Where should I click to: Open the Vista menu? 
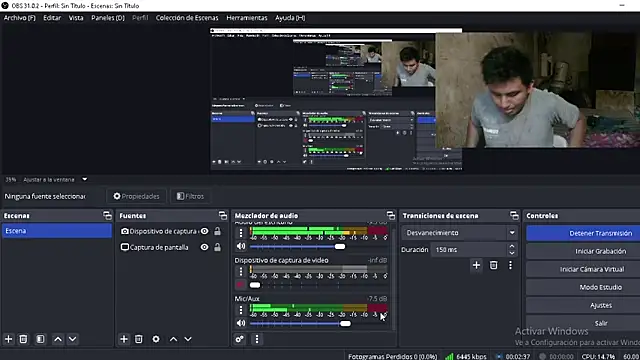[76, 18]
